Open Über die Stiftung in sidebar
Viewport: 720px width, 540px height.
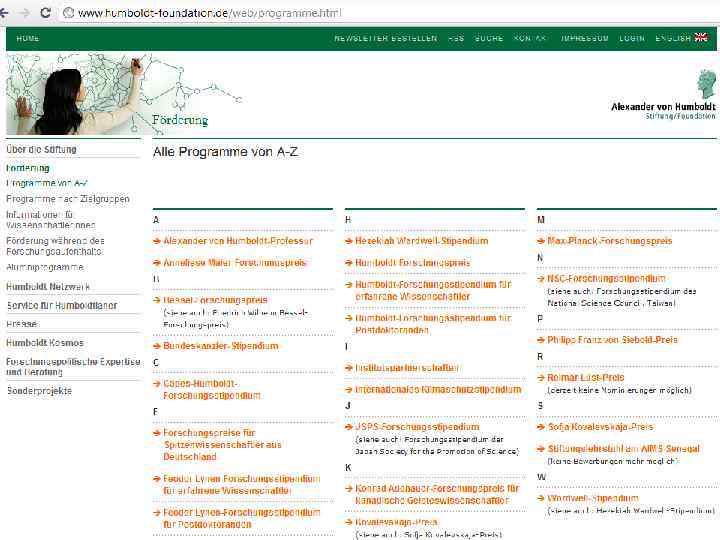point(41,149)
